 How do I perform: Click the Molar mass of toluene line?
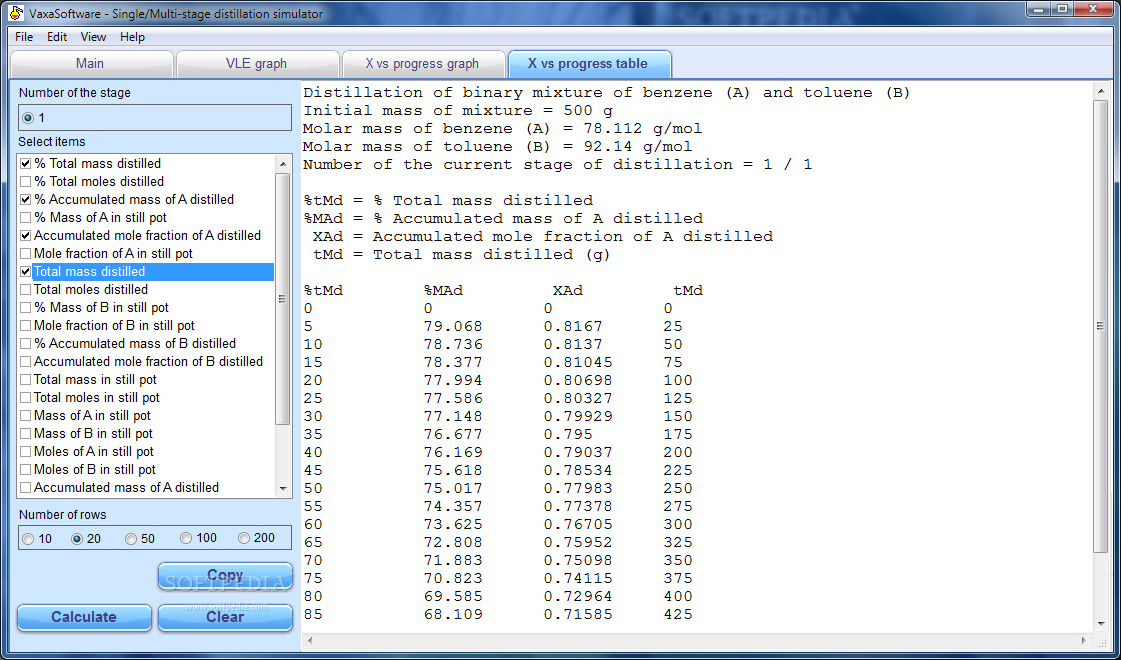[498, 147]
